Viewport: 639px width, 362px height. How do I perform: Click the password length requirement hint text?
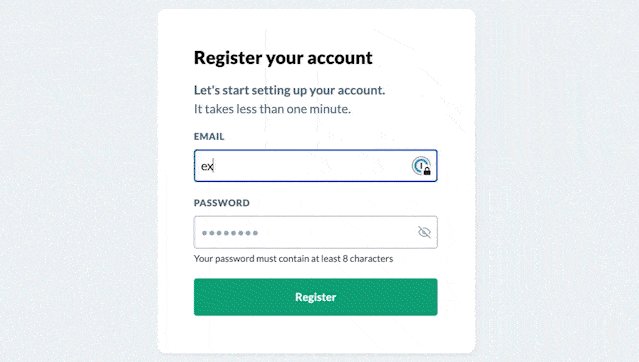pos(293,259)
